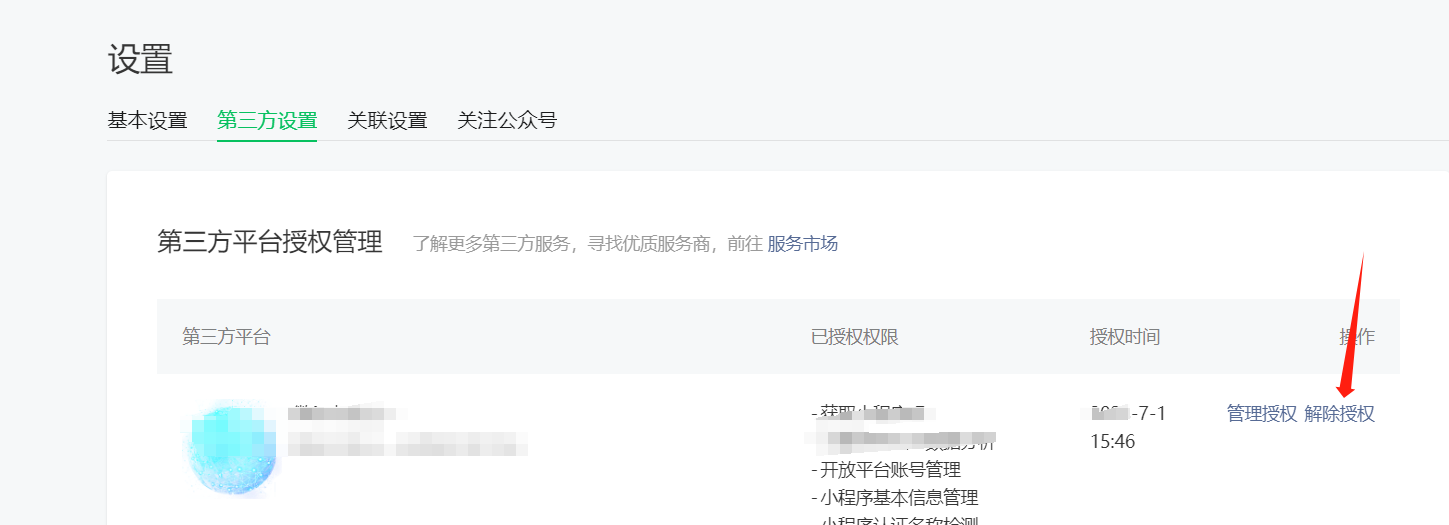Click the 操作 column header
The width and height of the screenshot is (1449, 525).
[x=1357, y=337]
